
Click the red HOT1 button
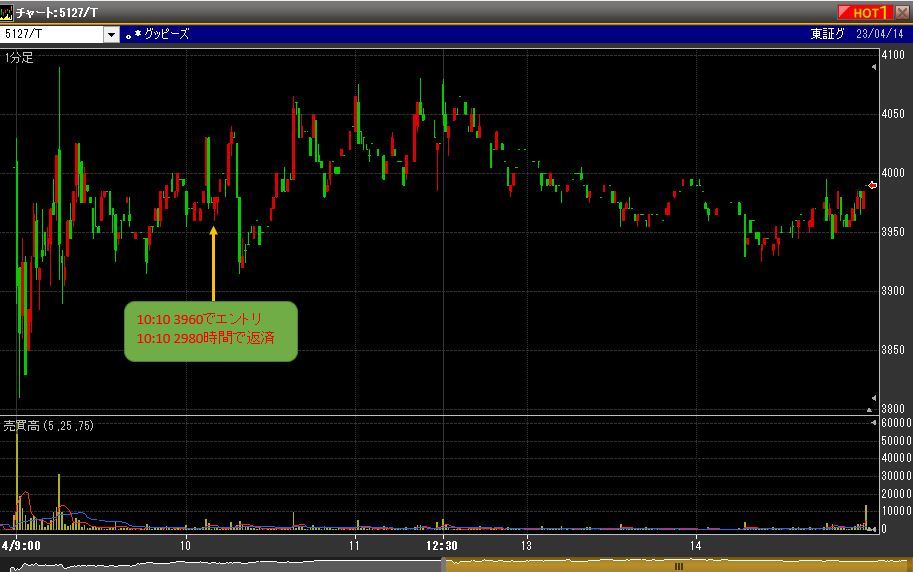[x=865, y=12]
